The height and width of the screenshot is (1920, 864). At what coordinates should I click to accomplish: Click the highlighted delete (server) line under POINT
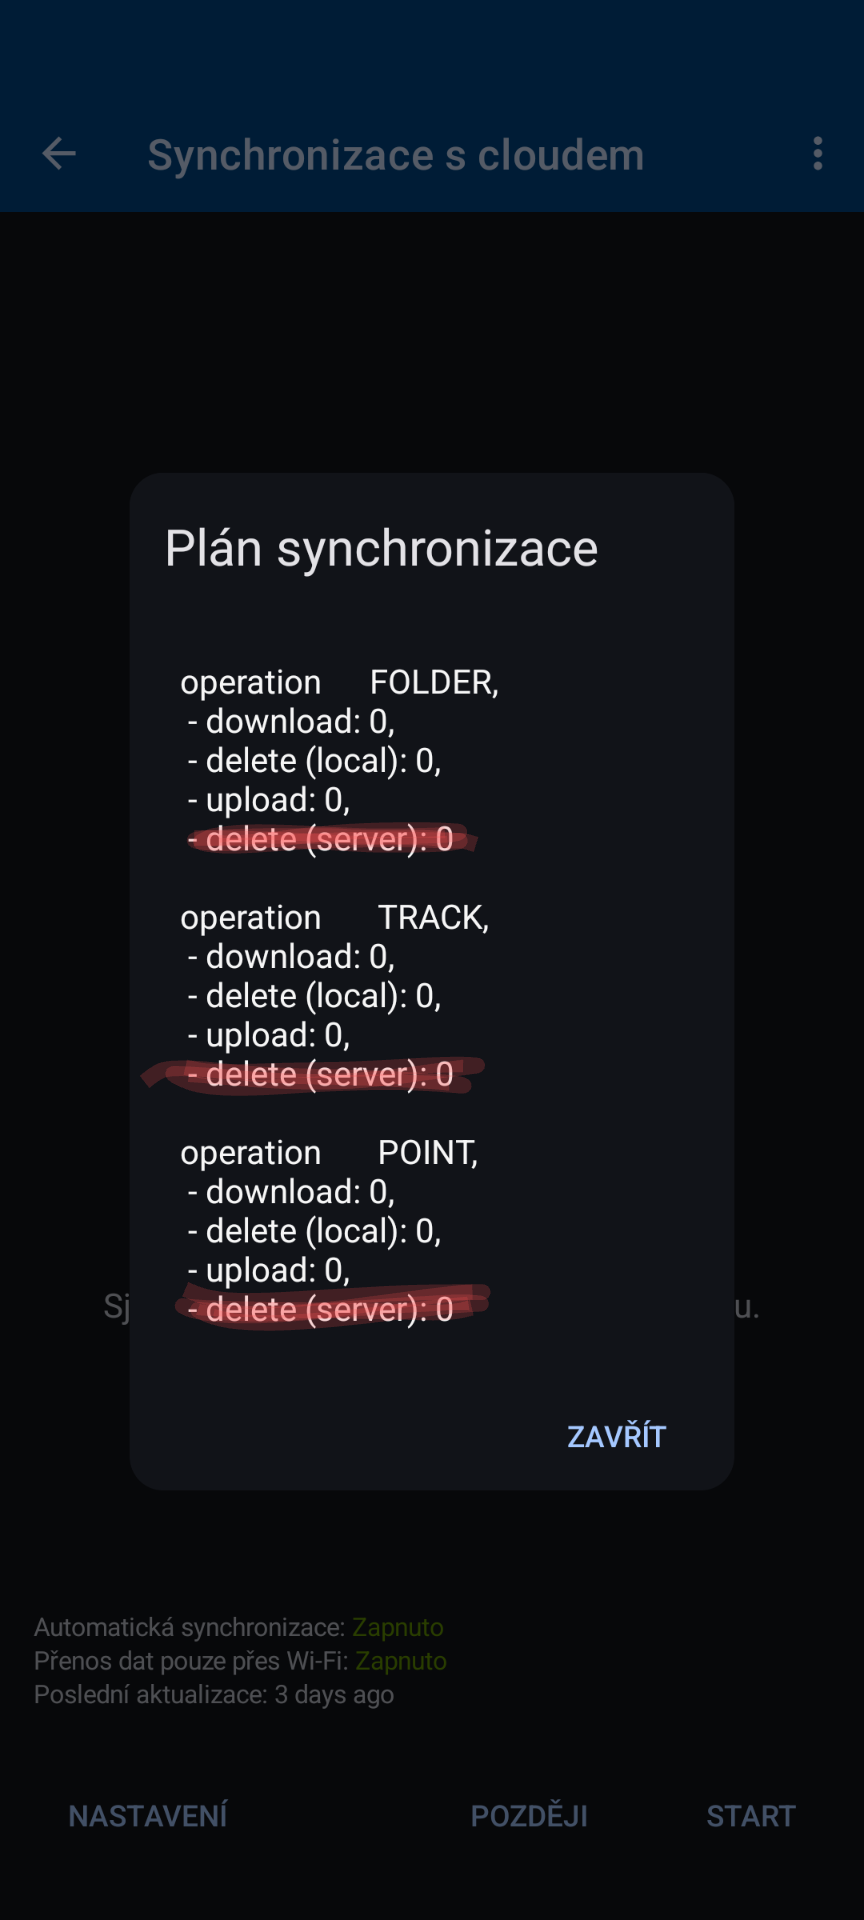point(320,1309)
